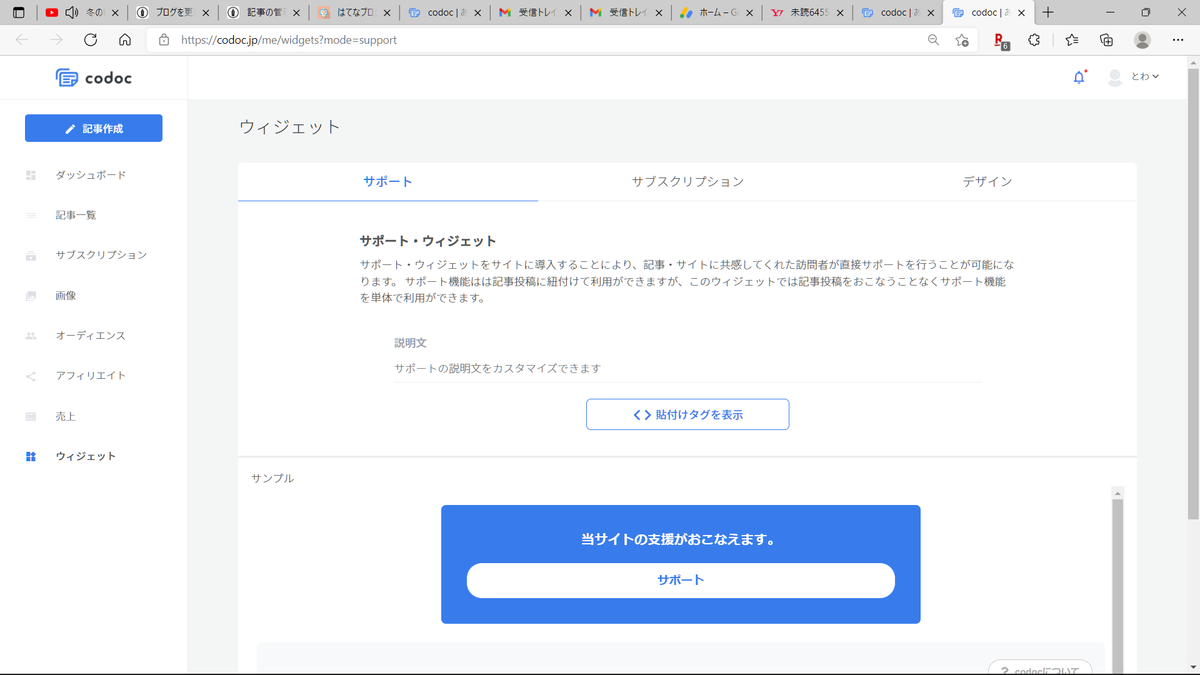Click the speaker icon on the YouTube tab
Screen dimensions: 1200x675
[72, 13]
